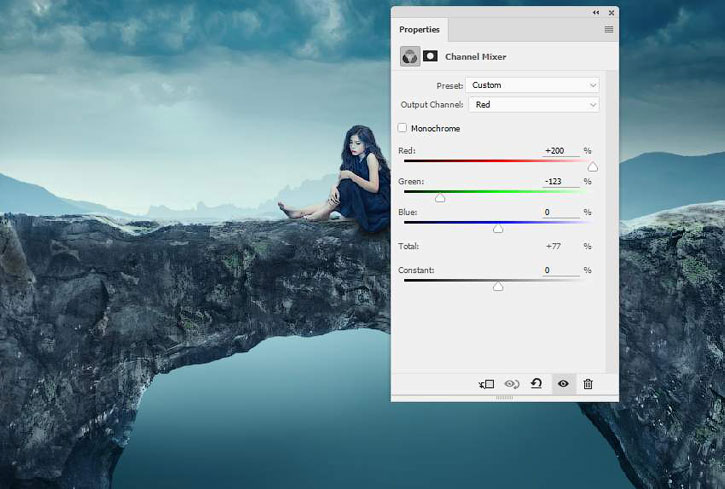This screenshot has height=489, width=725.
Task: Click the Green channel slider handle
Action: point(440,198)
